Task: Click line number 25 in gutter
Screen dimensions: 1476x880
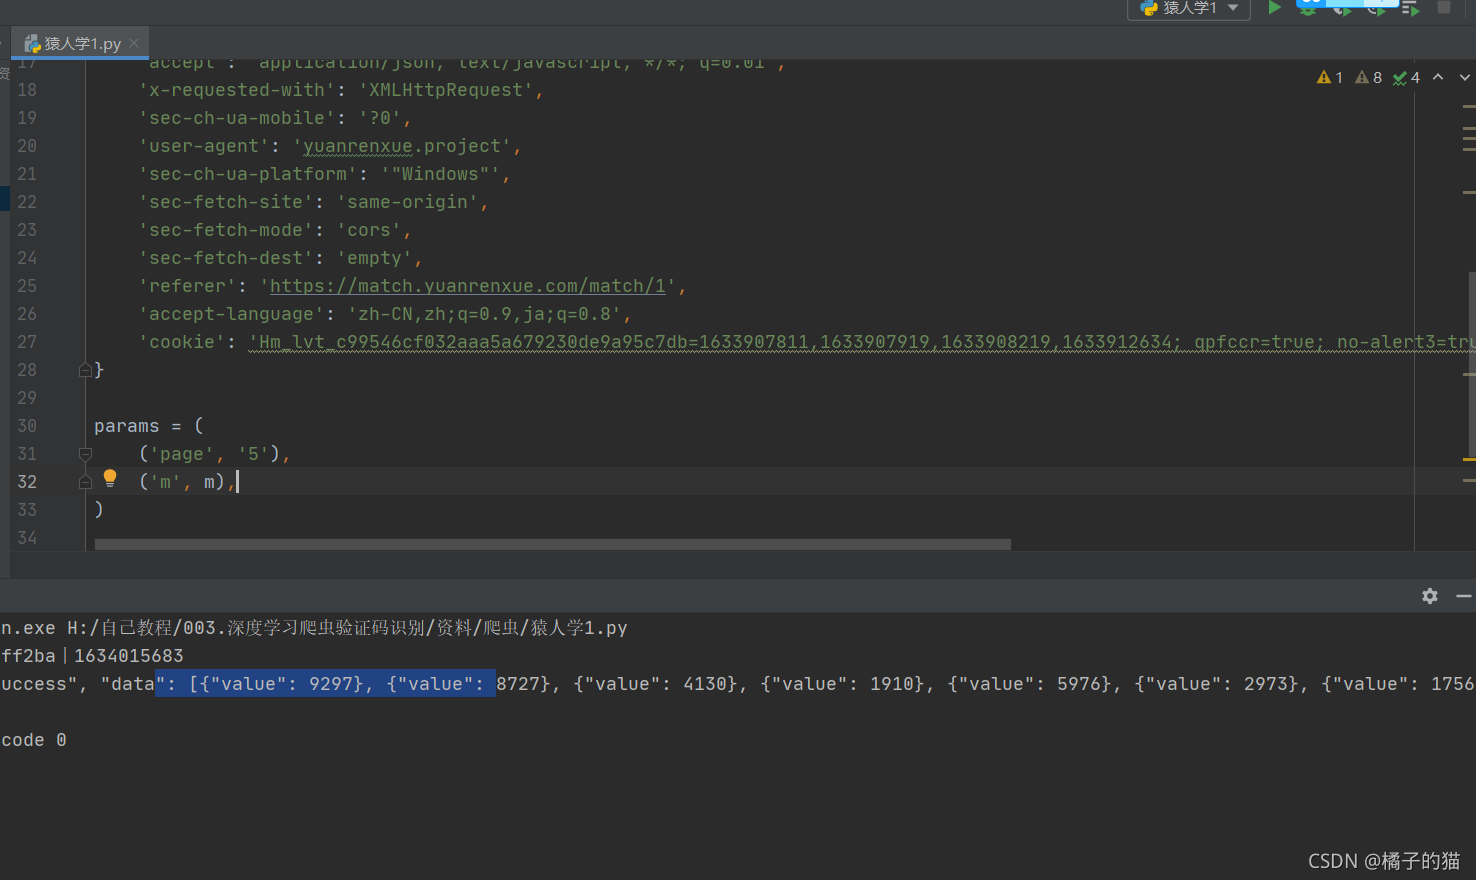Action: [27, 286]
